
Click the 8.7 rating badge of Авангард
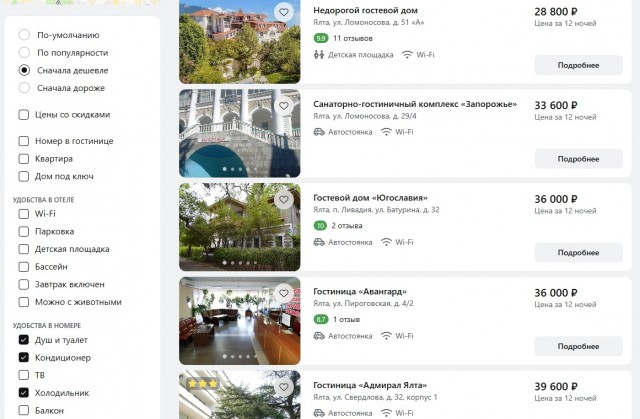pos(321,319)
